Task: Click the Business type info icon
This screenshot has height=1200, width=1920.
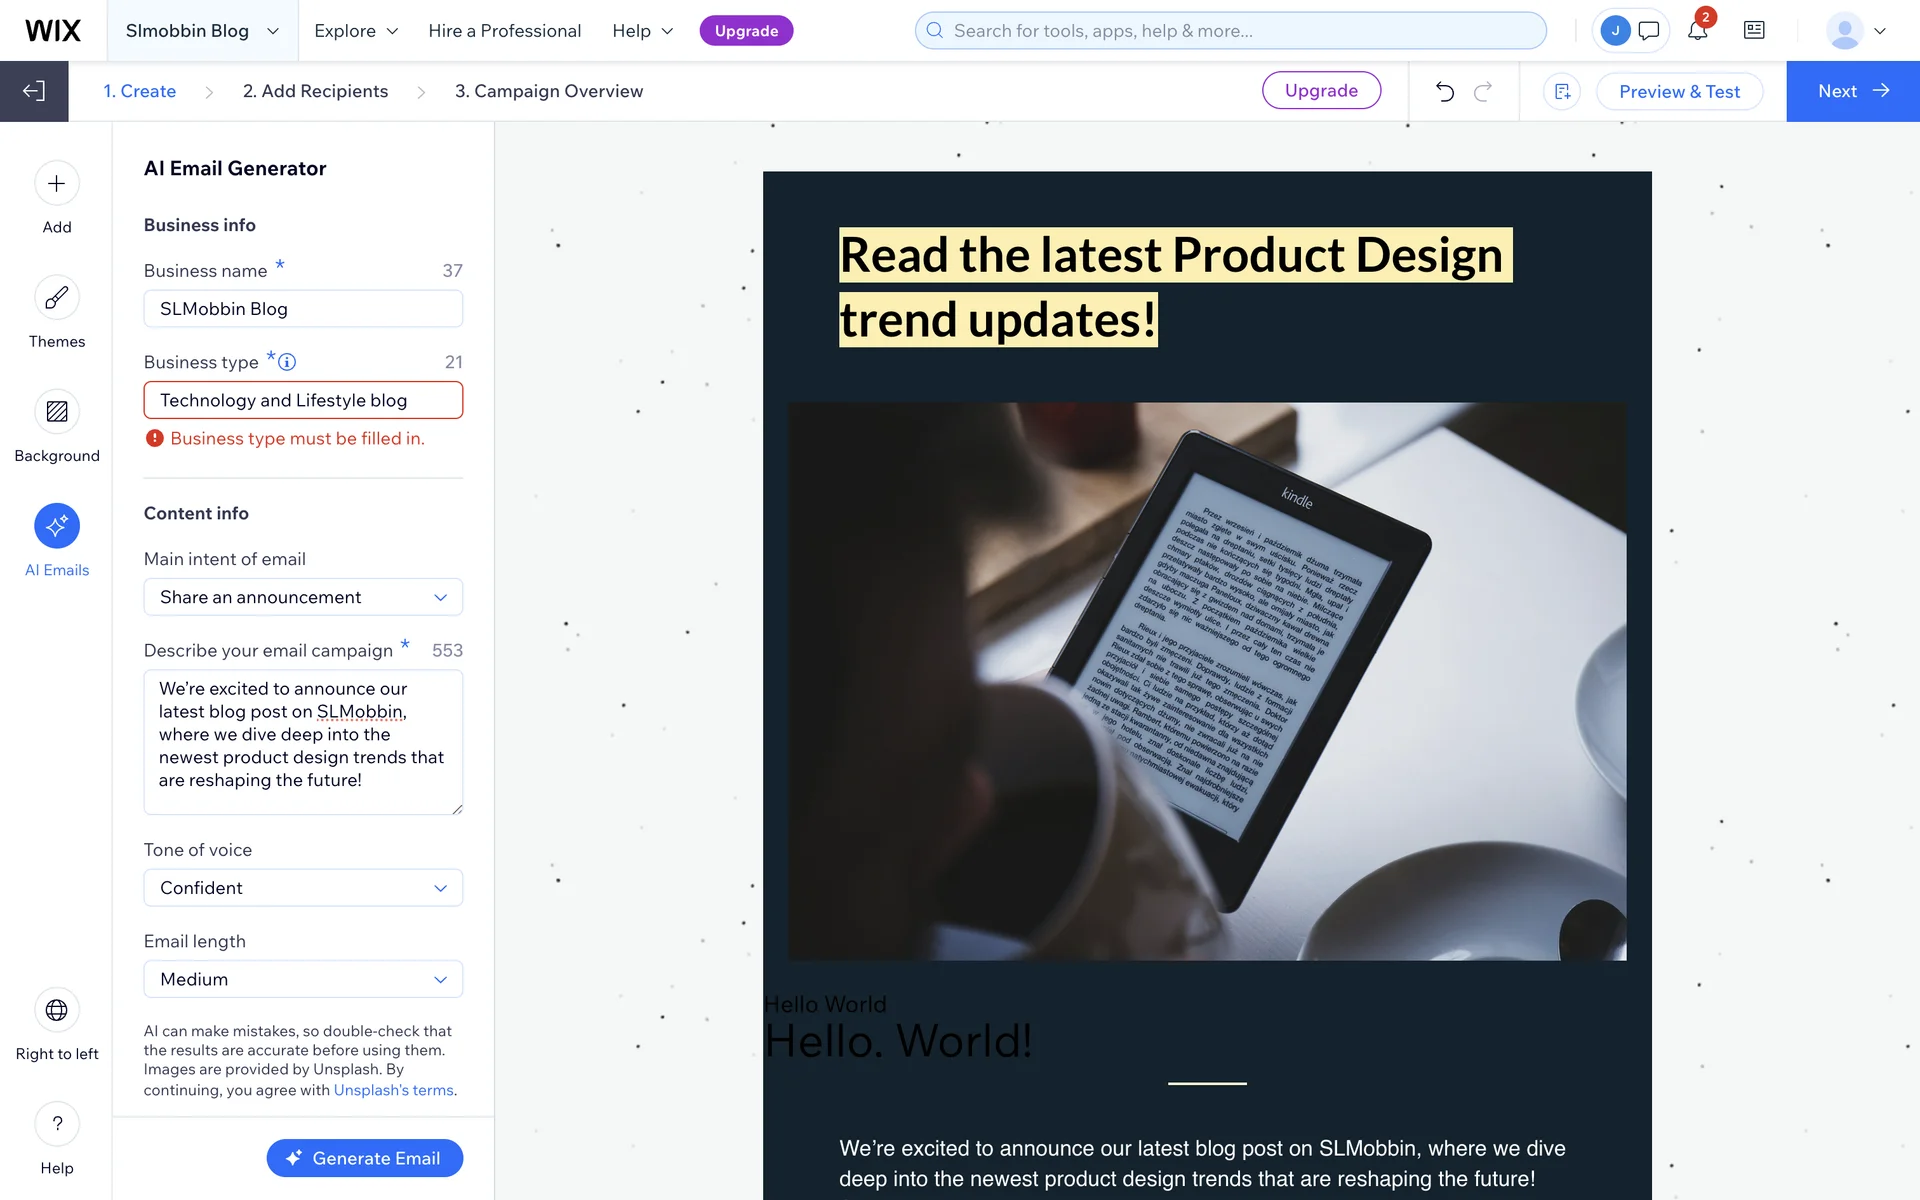Action: [287, 362]
